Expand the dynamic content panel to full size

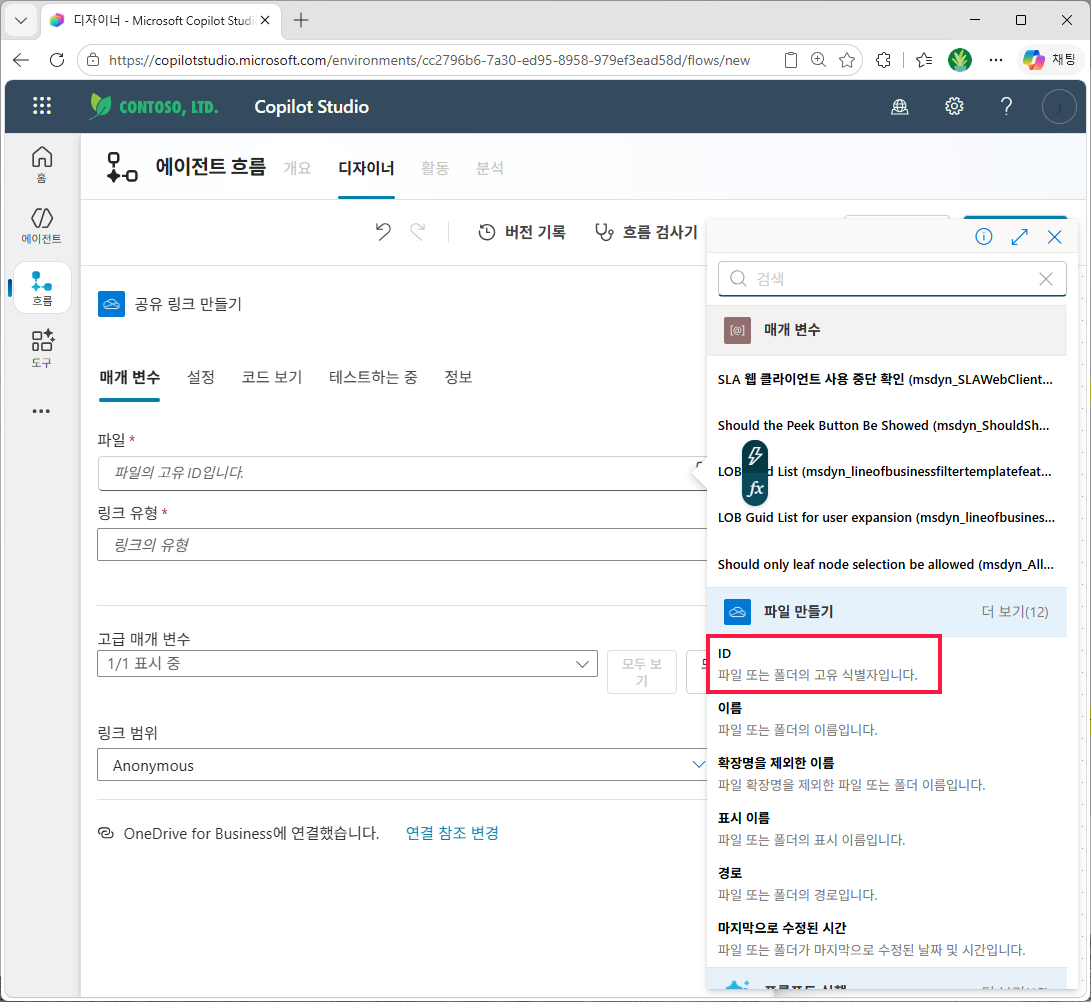[x=1019, y=237]
